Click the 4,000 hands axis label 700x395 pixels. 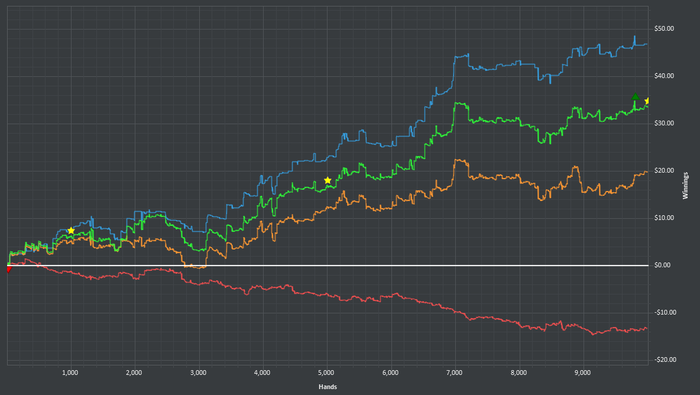coord(262,373)
